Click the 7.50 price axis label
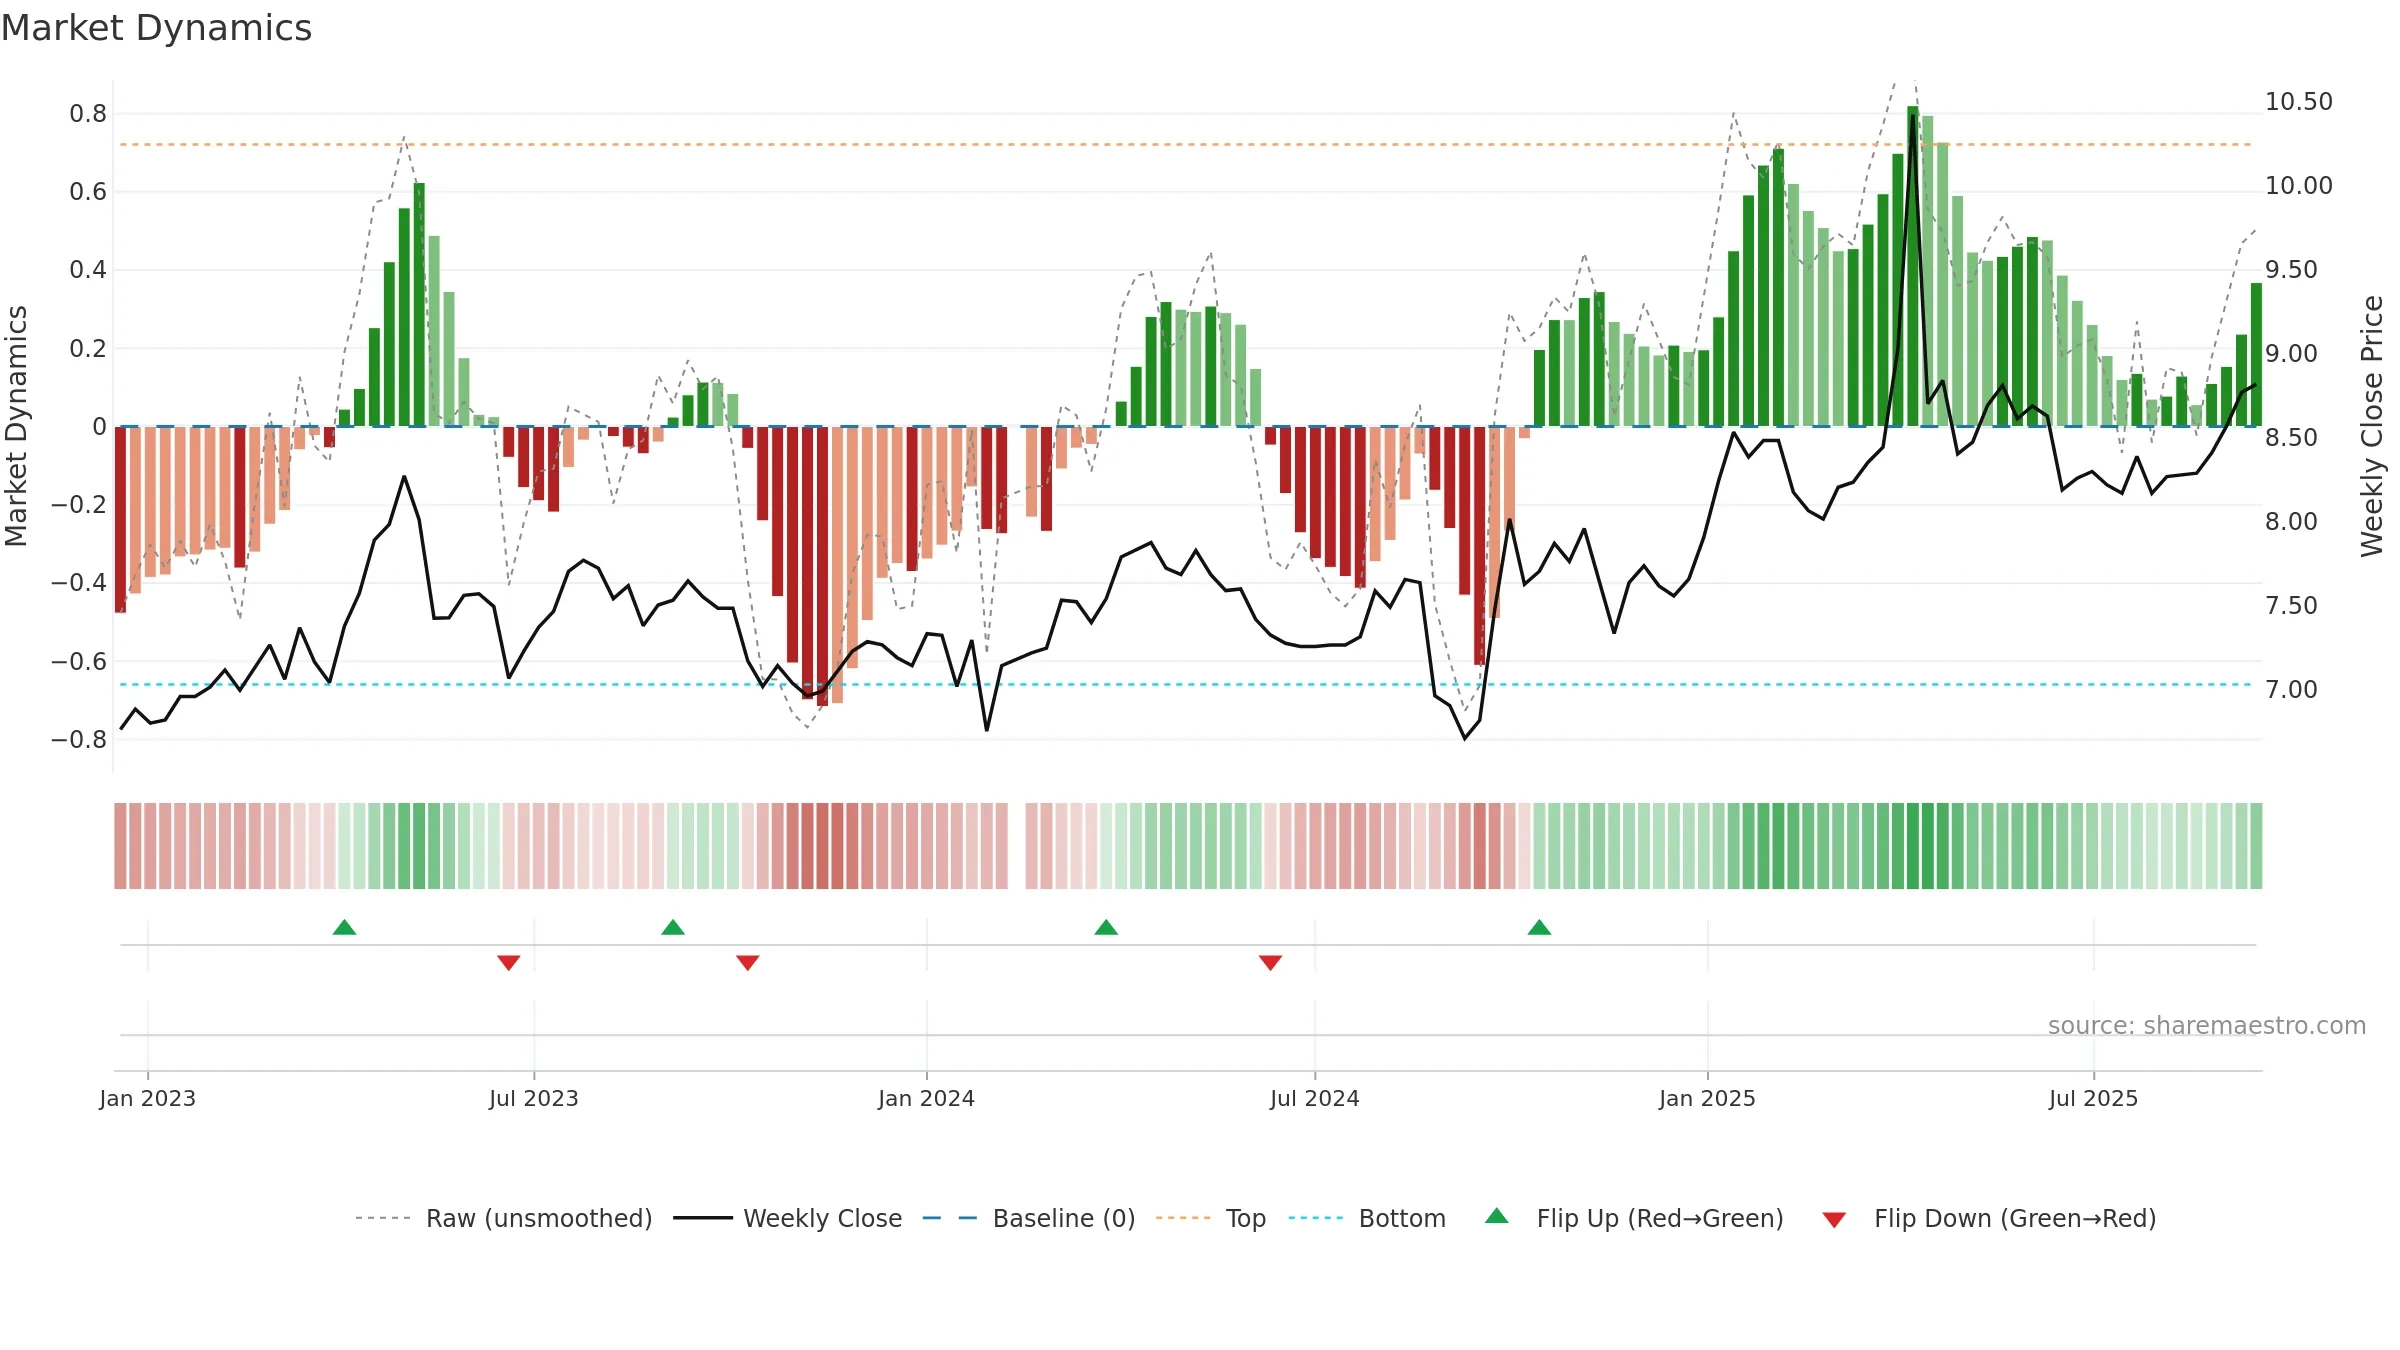The width and height of the screenshot is (2400, 1350). pyautogui.click(x=2291, y=606)
